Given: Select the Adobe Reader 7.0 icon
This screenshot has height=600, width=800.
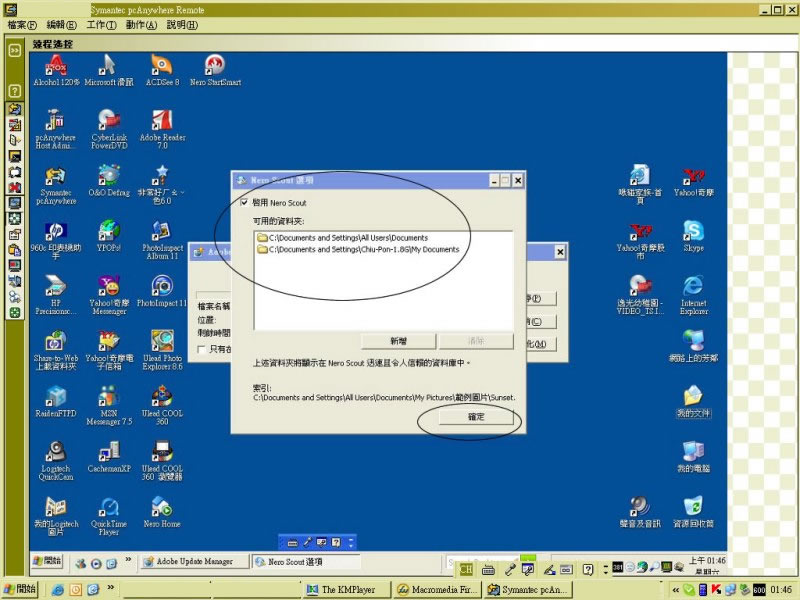Looking at the screenshot, I should pos(162,129).
